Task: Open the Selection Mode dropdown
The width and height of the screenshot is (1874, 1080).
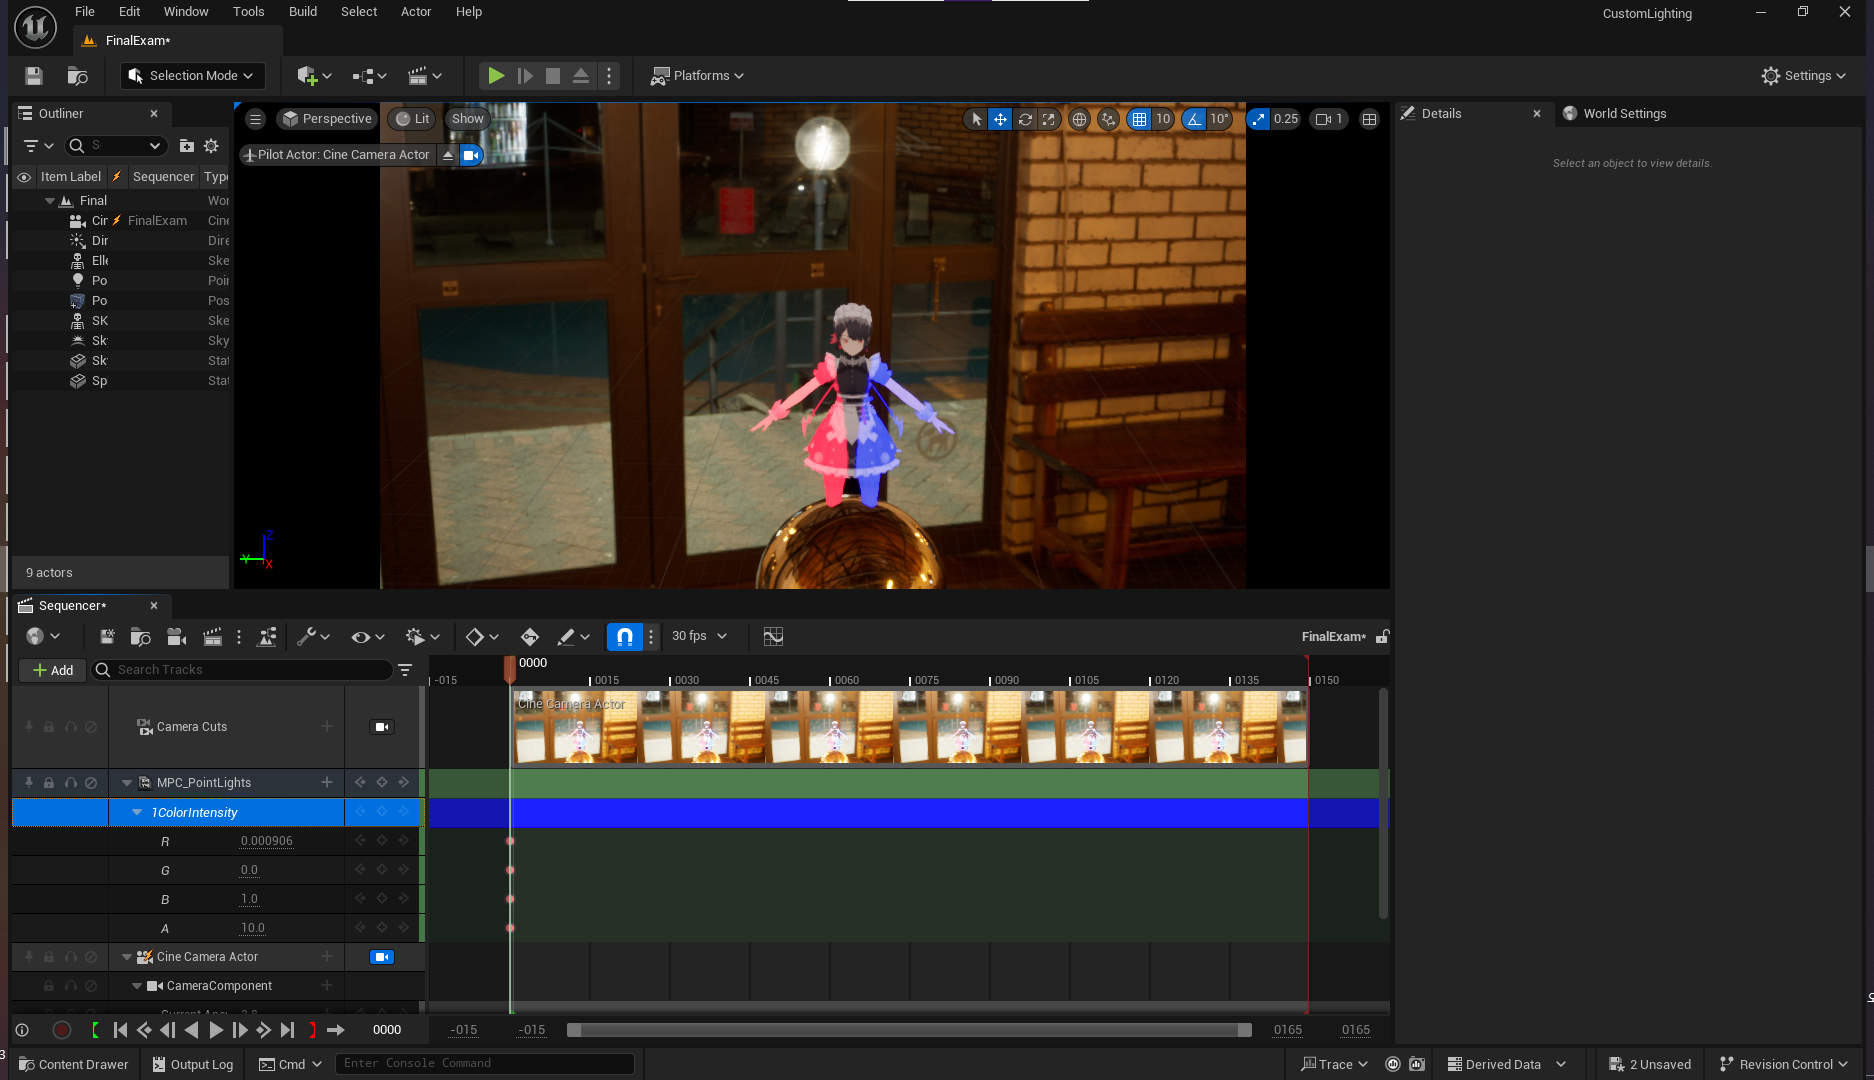Action: (x=192, y=76)
